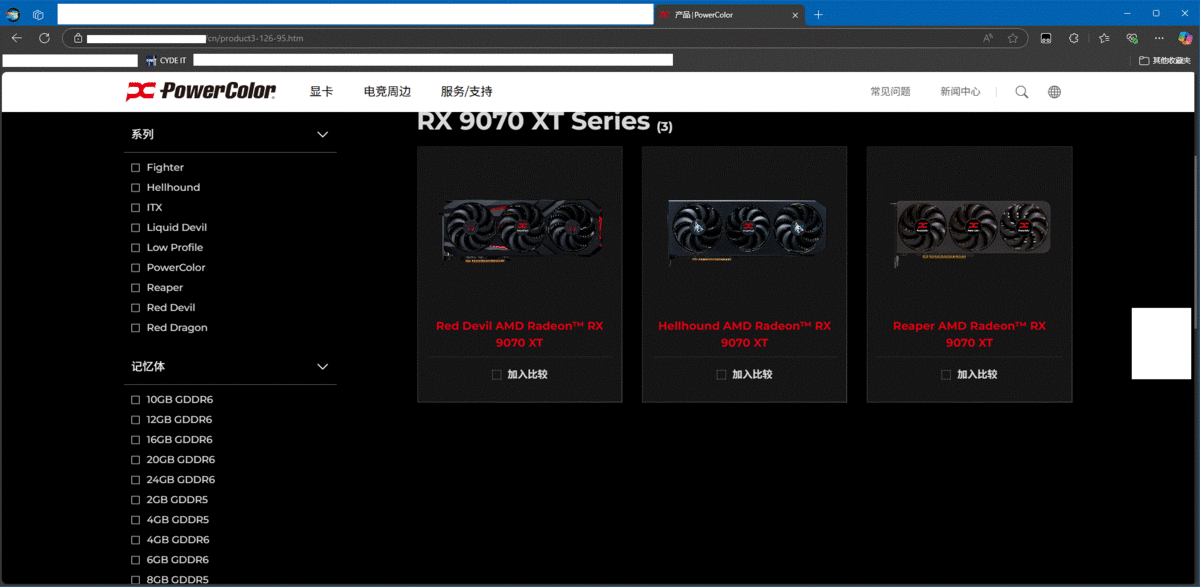Check the 16GB GDDR6 memory filter
Screen dimensions: 1200x587
[x=136, y=440]
